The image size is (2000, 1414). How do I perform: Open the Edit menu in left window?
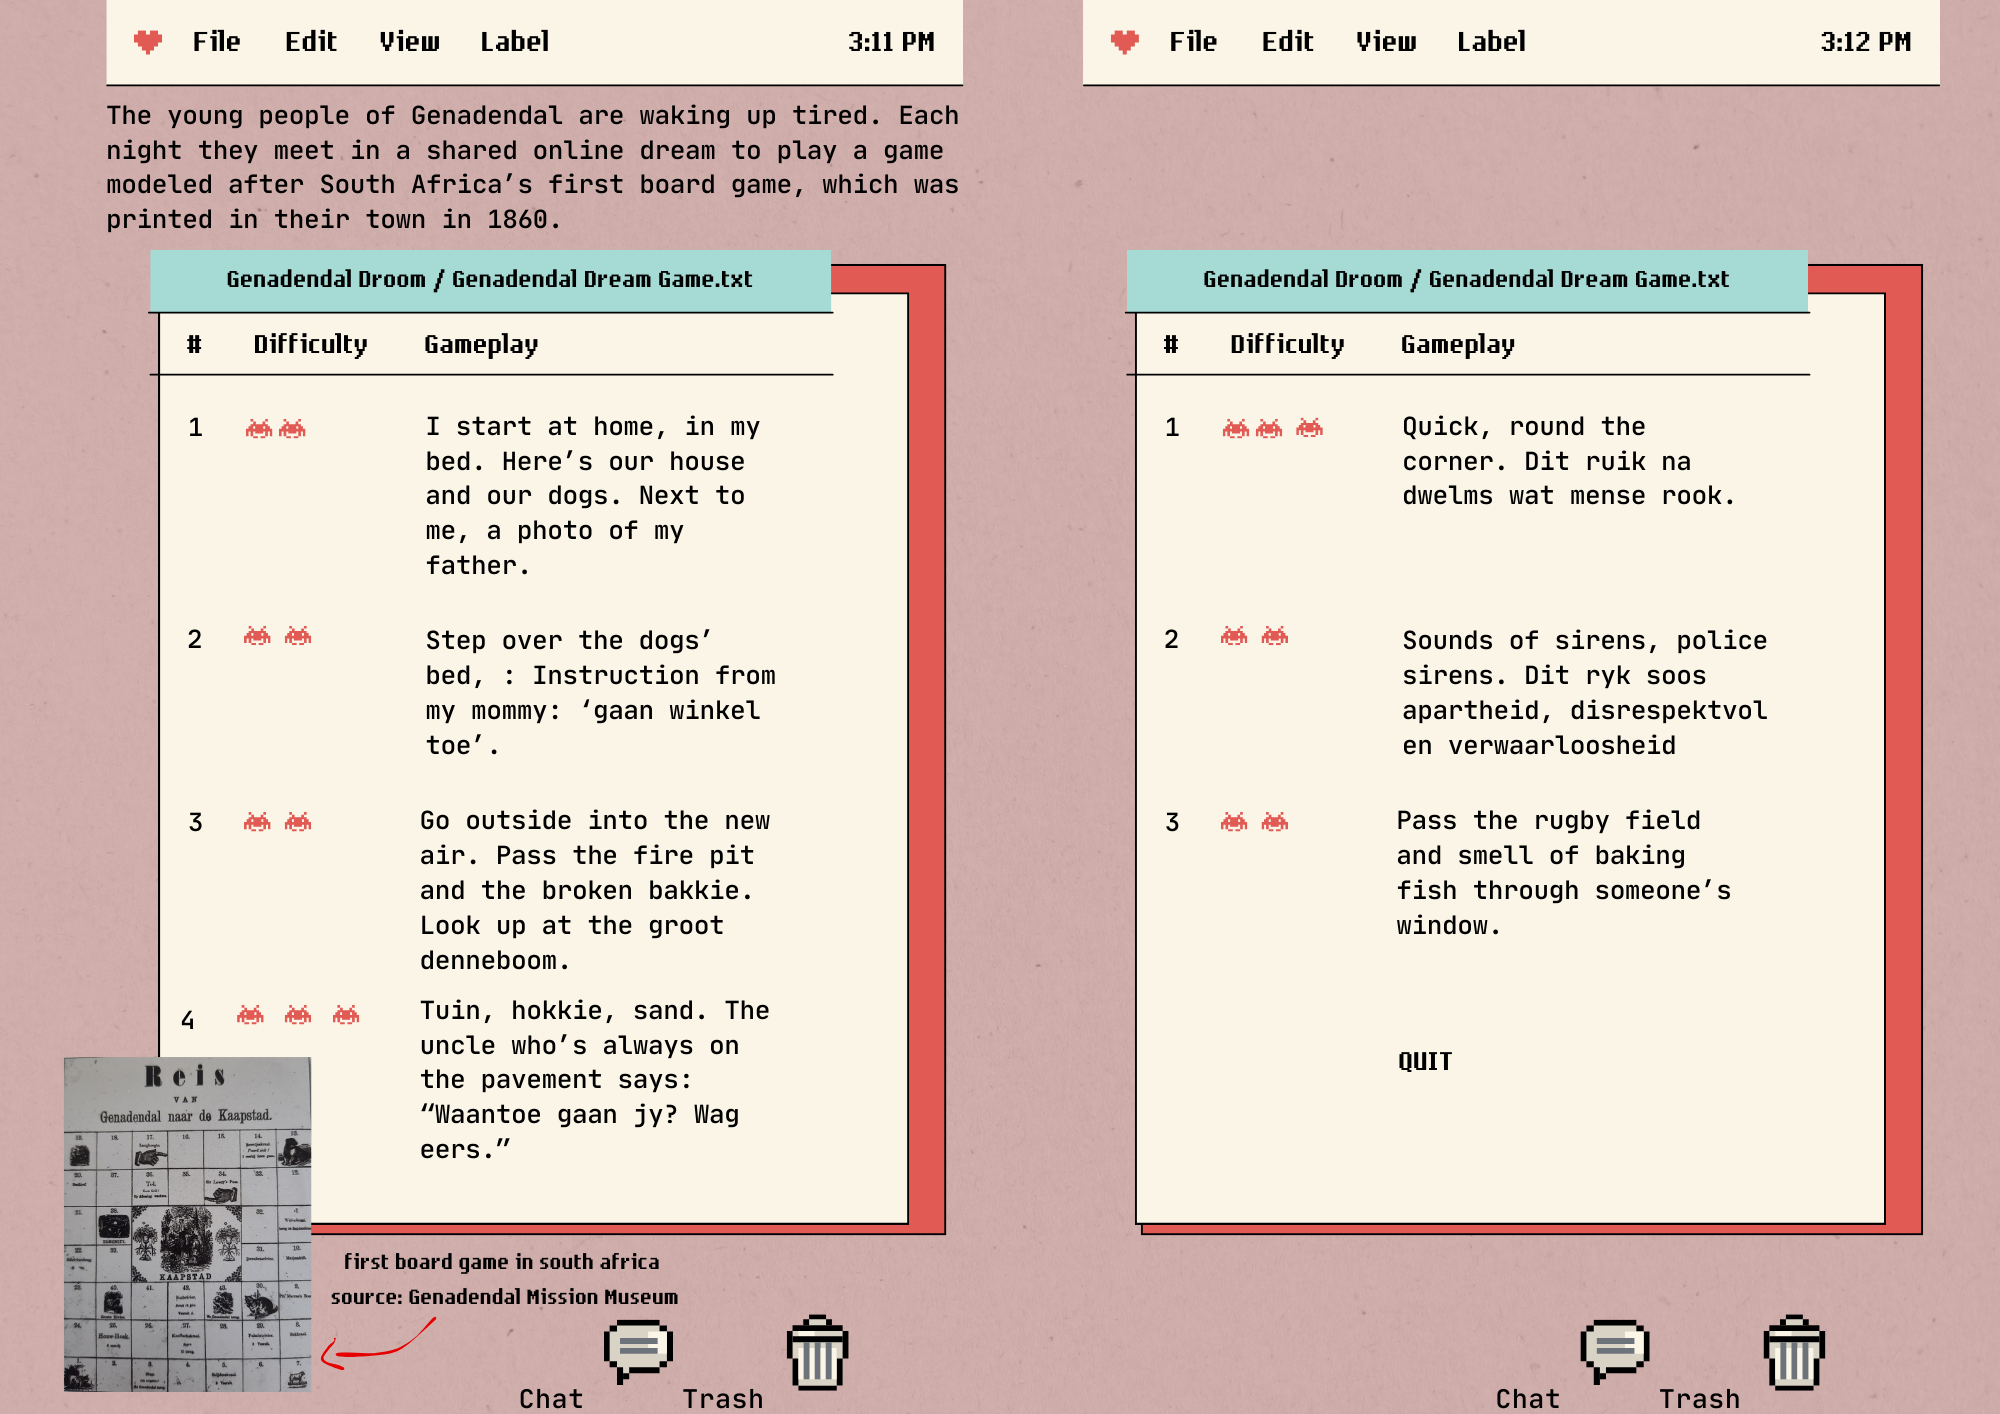tap(310, 42)
